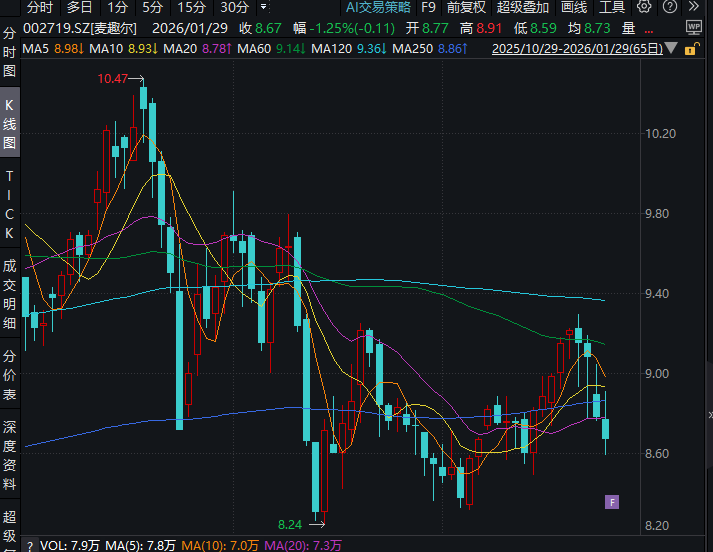Open the date range dropdown triangle
Viewport: 713px width, 552px height.
point(671,48)
